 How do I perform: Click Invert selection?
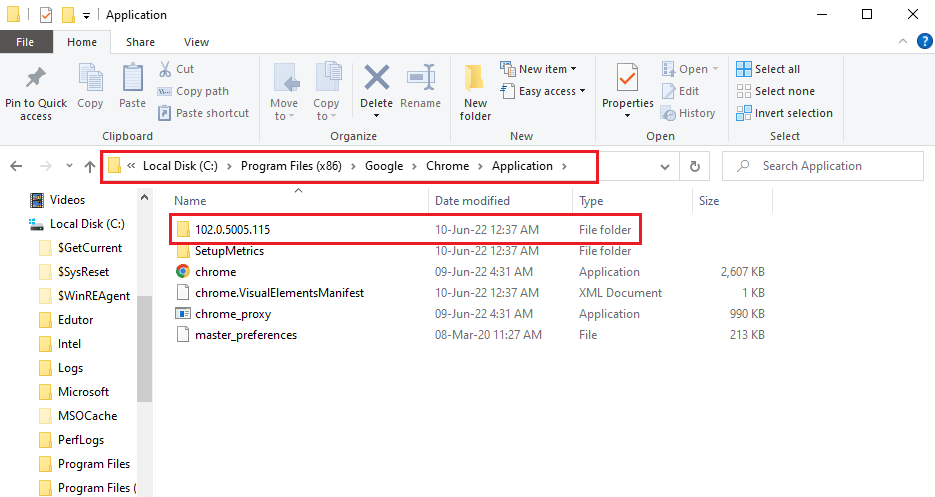click(x=784, y=113)
